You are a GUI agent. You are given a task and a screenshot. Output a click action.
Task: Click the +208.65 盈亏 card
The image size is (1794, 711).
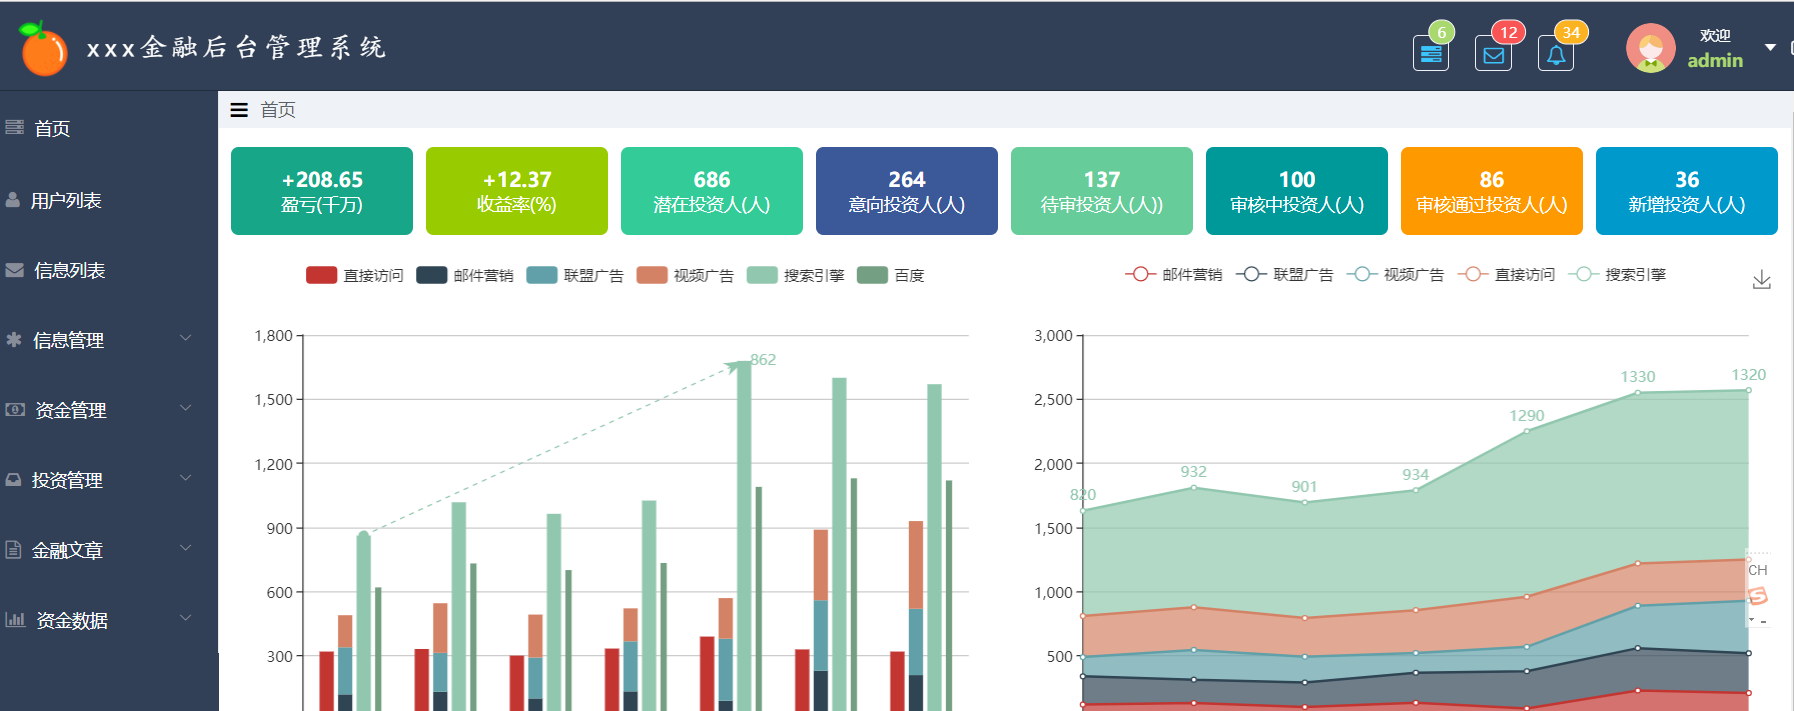point(322,191)
